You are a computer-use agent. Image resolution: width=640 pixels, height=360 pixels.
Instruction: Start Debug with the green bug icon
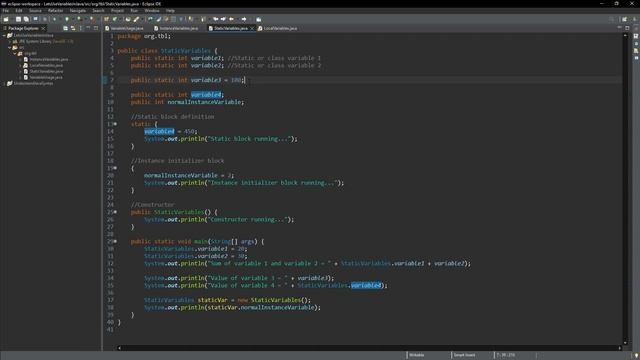pyautogui.click(x=54, y=19)
